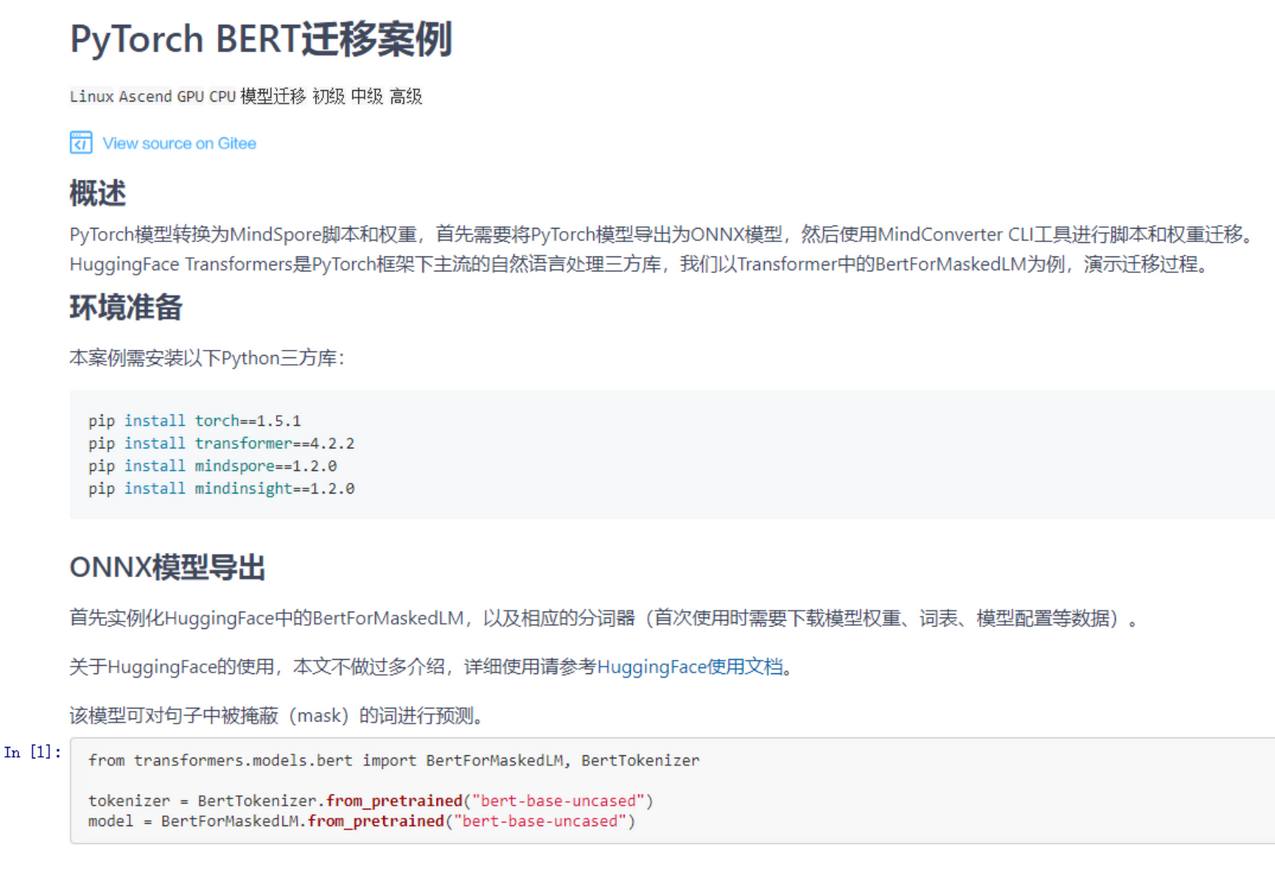The image size is (1275, 872).
Task: Click the "PyTorch BERT迁移案例" page title
Action: click(261, 40)
